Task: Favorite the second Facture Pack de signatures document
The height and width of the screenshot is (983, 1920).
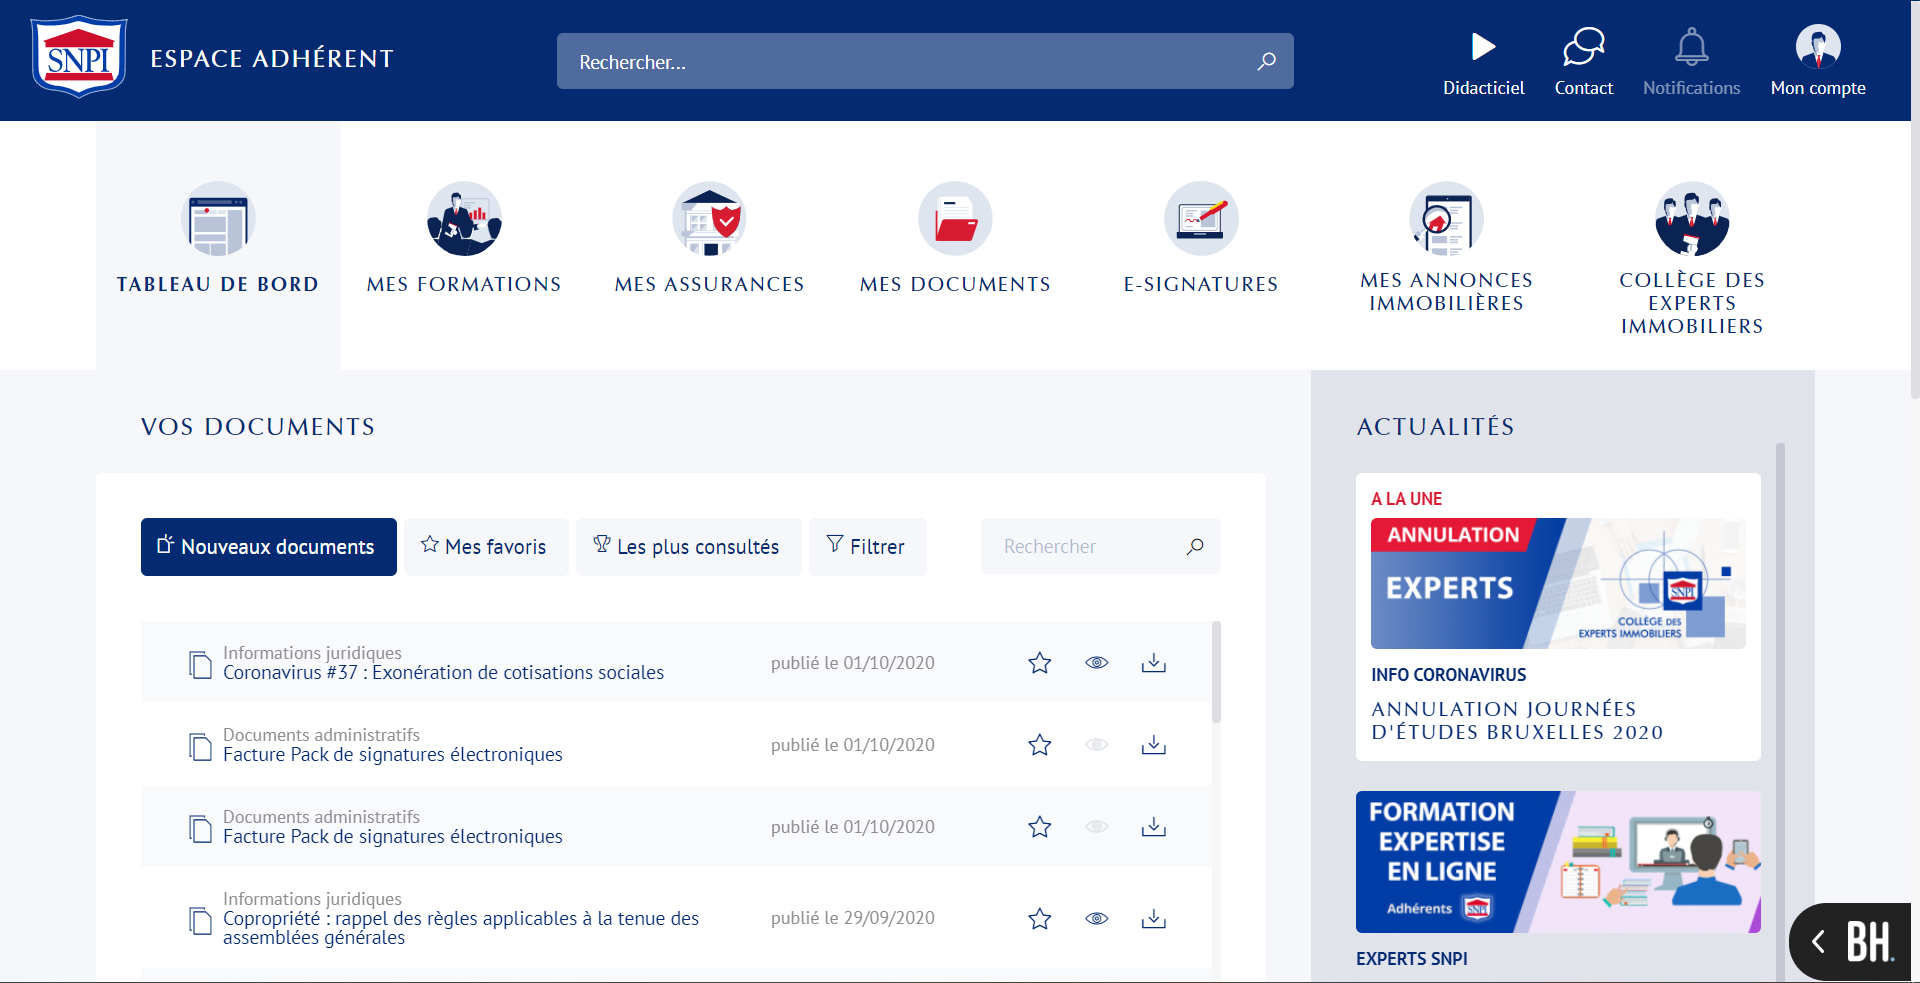Action: pos(1040,827)
